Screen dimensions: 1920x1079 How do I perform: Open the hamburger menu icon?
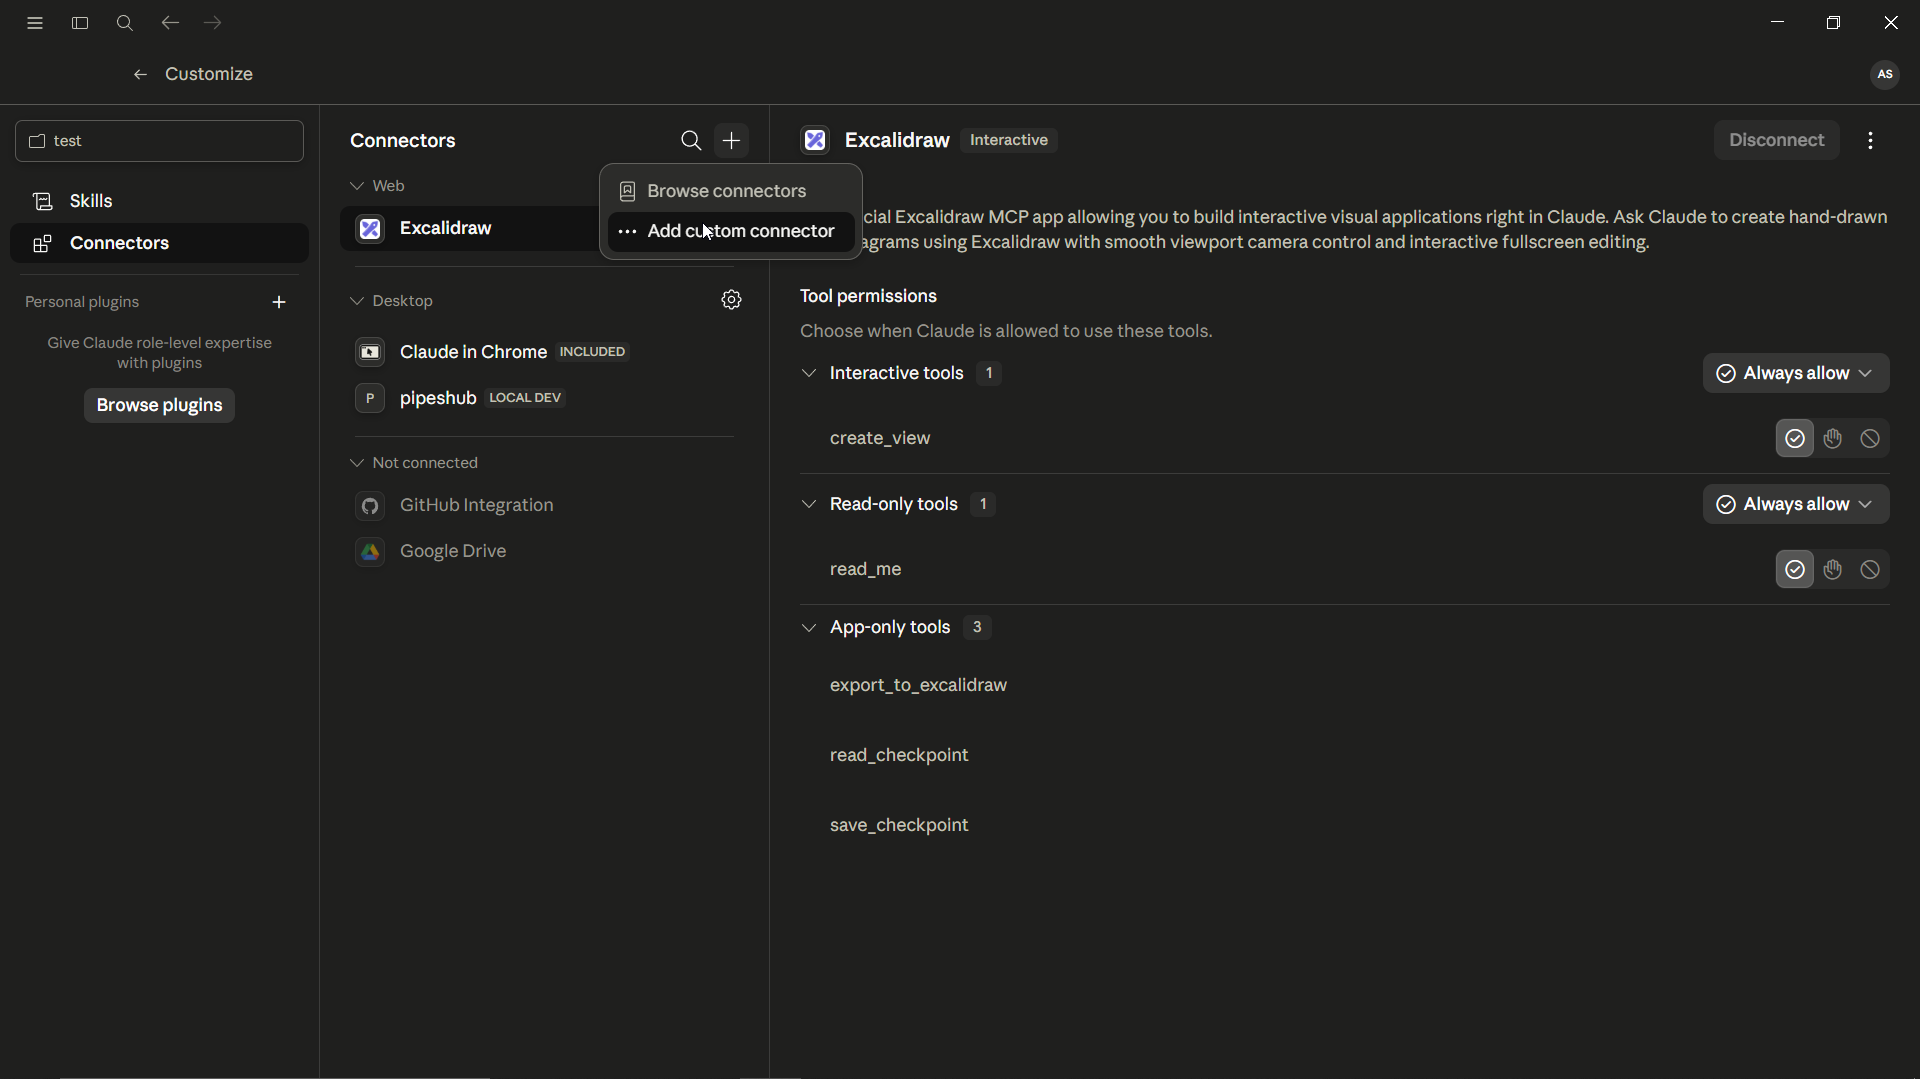[35, 23]
